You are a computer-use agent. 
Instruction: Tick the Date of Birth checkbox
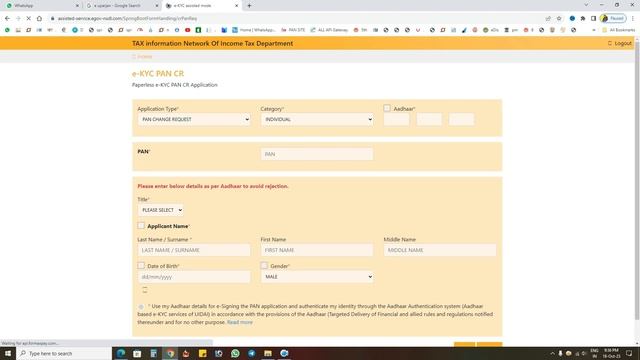coord(141,265)
